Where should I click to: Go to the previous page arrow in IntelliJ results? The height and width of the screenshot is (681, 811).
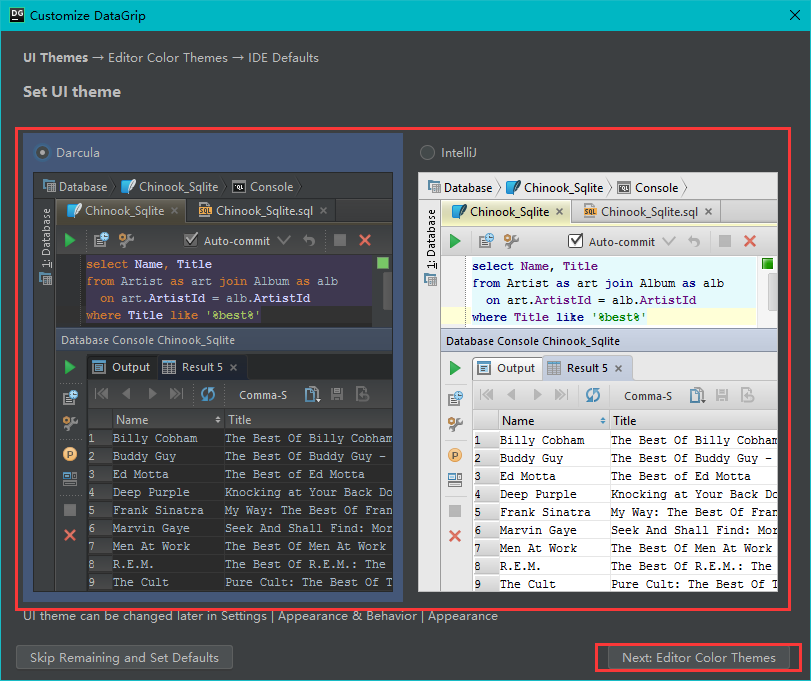point(512,395)
